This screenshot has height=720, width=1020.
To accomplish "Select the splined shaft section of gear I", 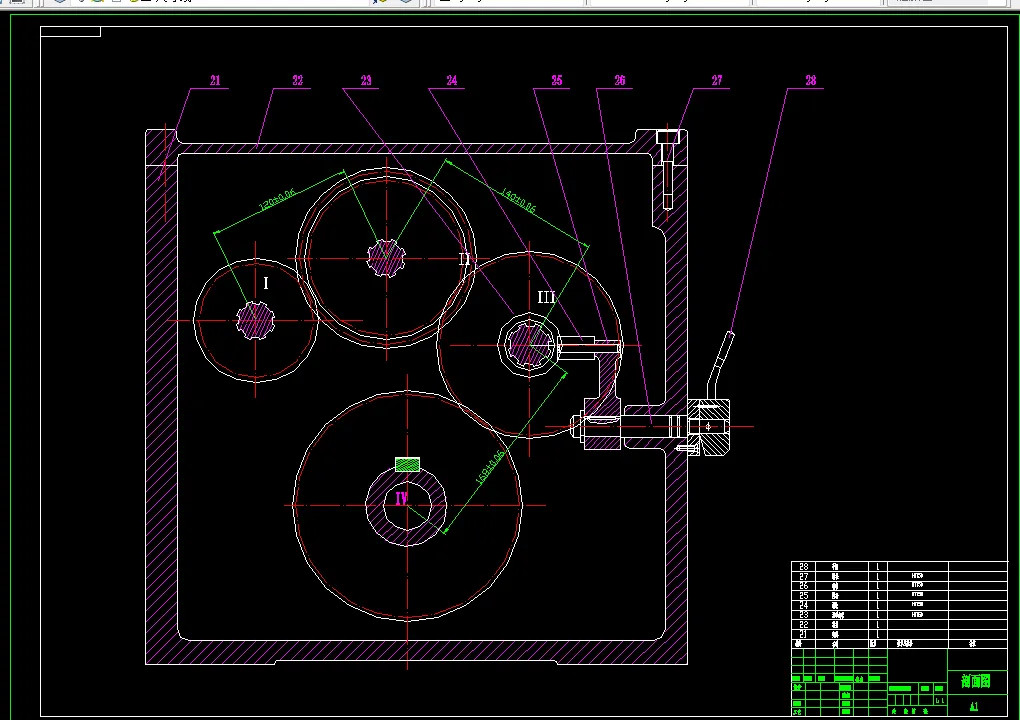I will pyautogui.click(x=256, y=321).
